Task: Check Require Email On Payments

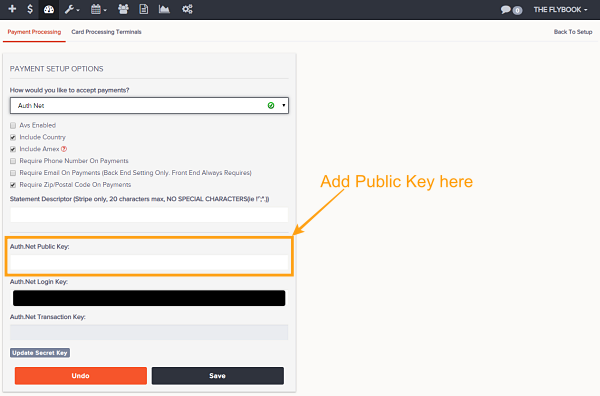Action: [13, 173]
